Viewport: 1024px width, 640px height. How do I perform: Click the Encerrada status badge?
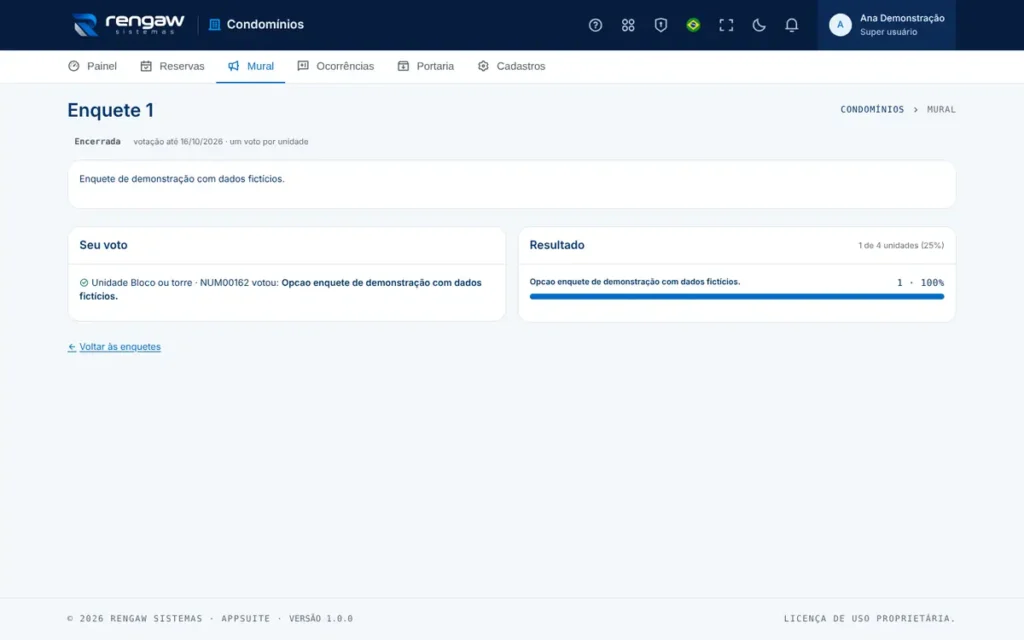tap(97, 142)
